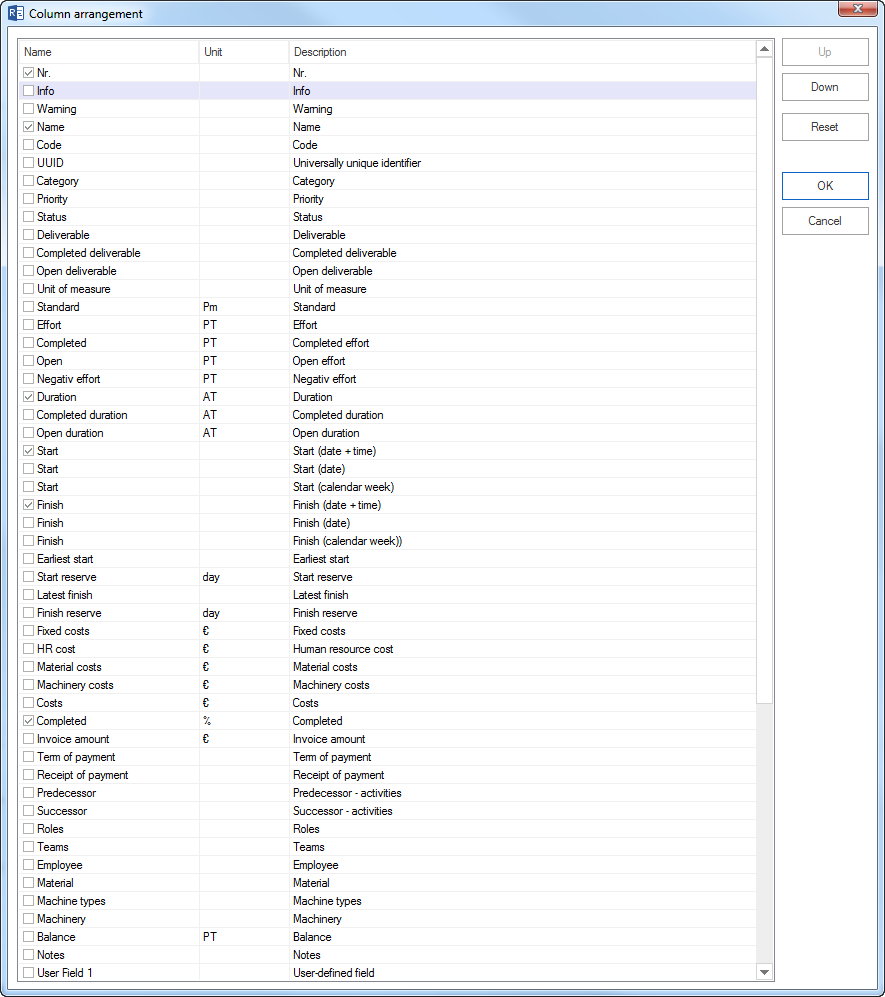Tick the Priority checkbox

[29, 199]
